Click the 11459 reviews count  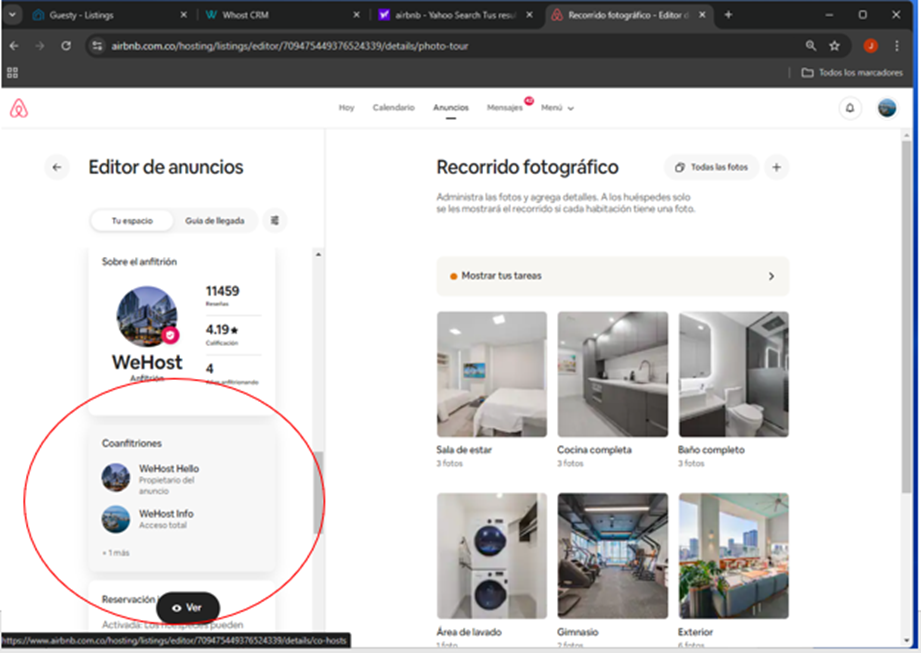pos(223,291)
